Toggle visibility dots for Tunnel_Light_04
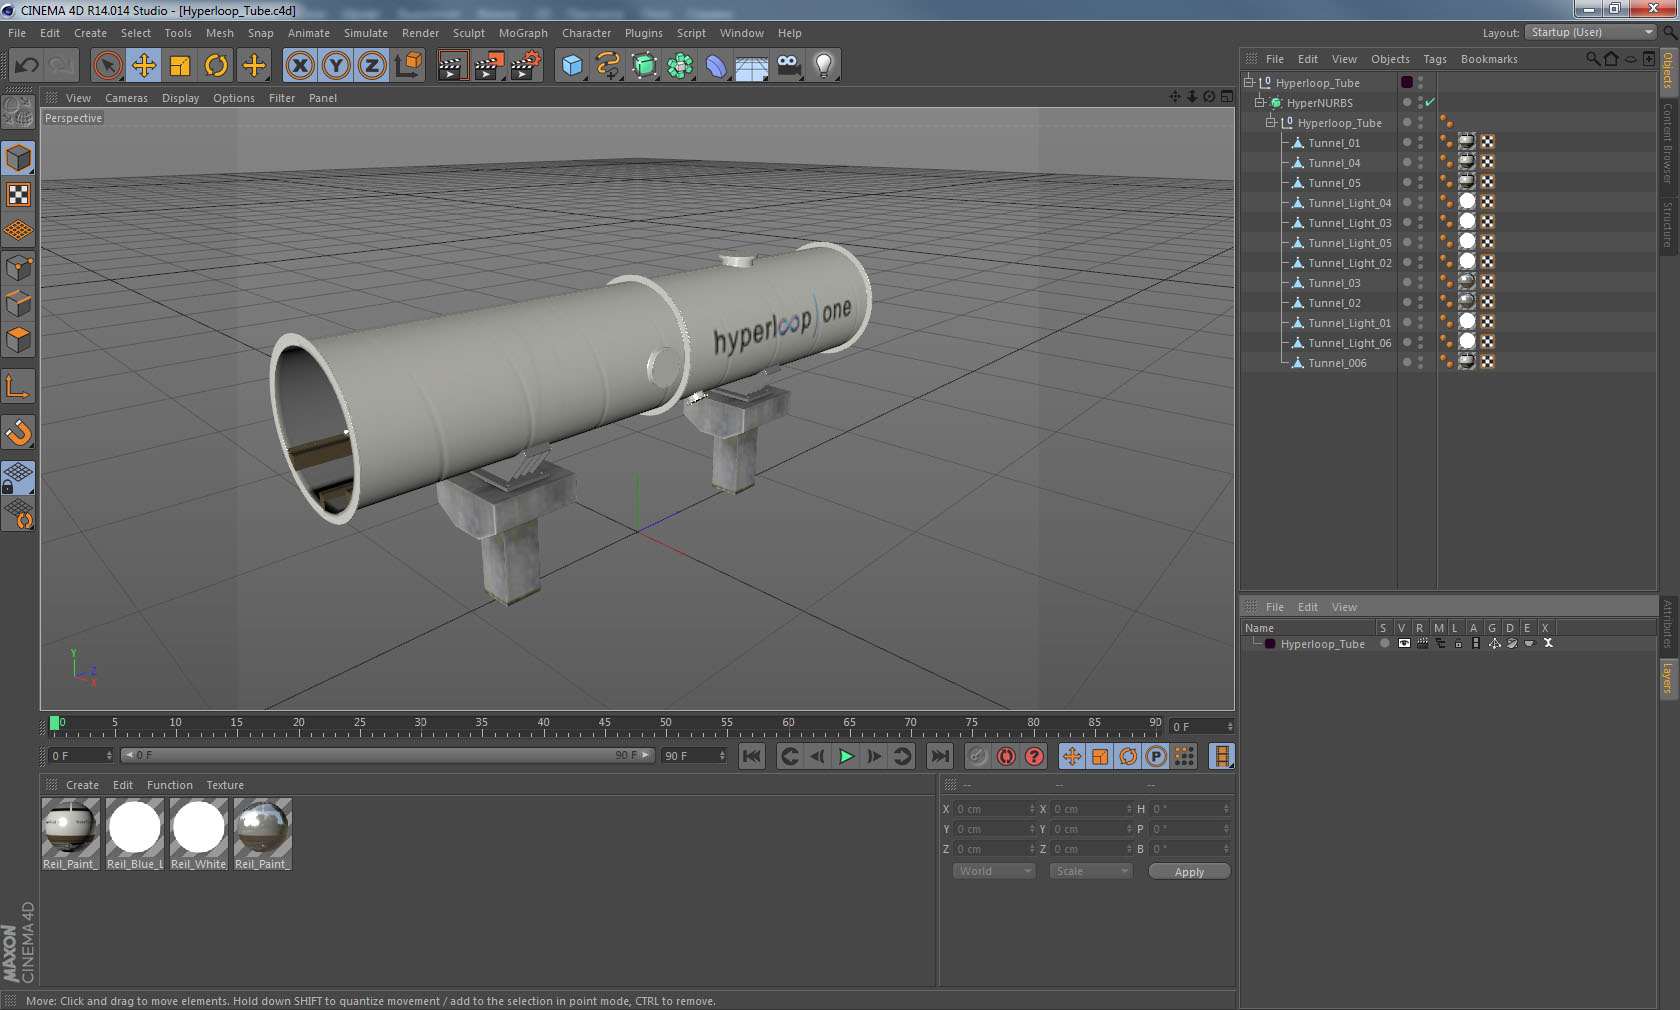 tap(1420, 202)
